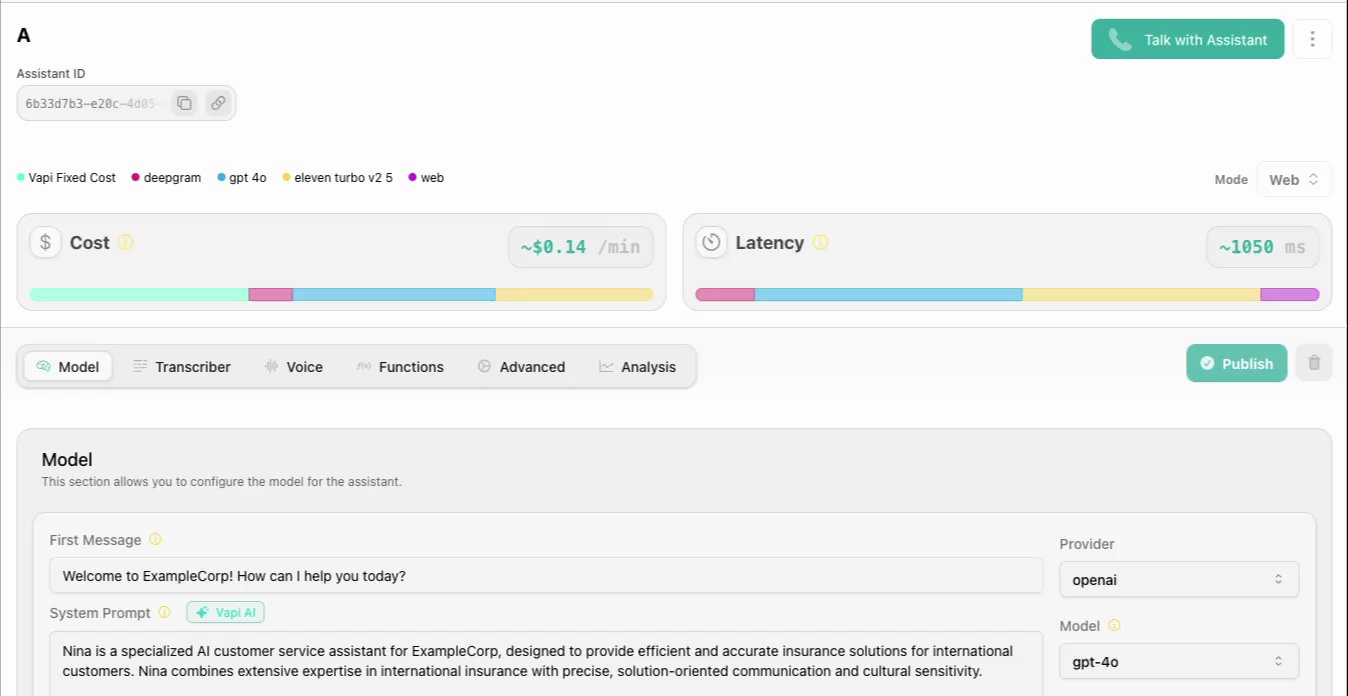1348x696 pixels.
Task: Click the mint Vapi Fixed Cost bar segment
Action: pos(139,295)
